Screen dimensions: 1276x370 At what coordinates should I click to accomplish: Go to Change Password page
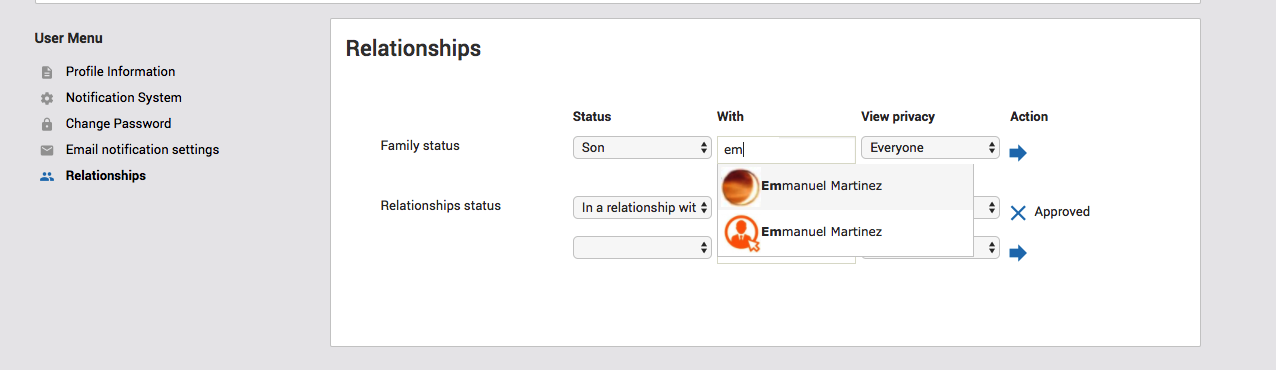[118, 124]
